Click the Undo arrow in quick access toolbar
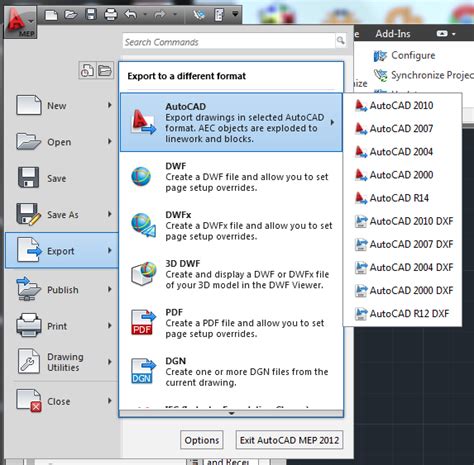This screenshot has width=474, height=465. (x=130, y=15)
